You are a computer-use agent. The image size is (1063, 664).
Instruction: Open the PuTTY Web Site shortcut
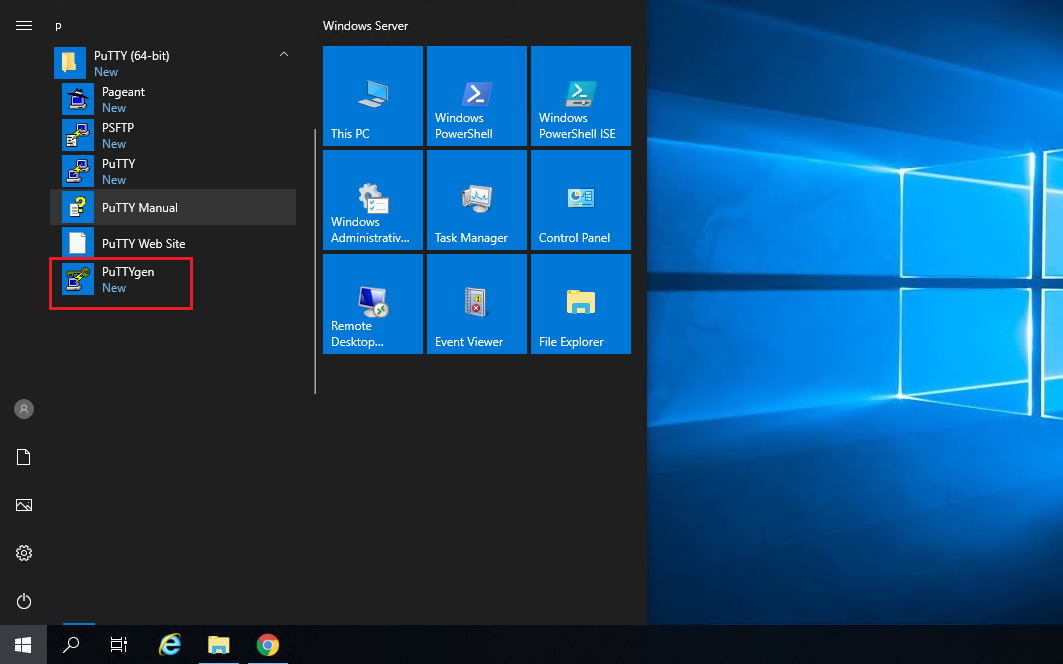143,244
